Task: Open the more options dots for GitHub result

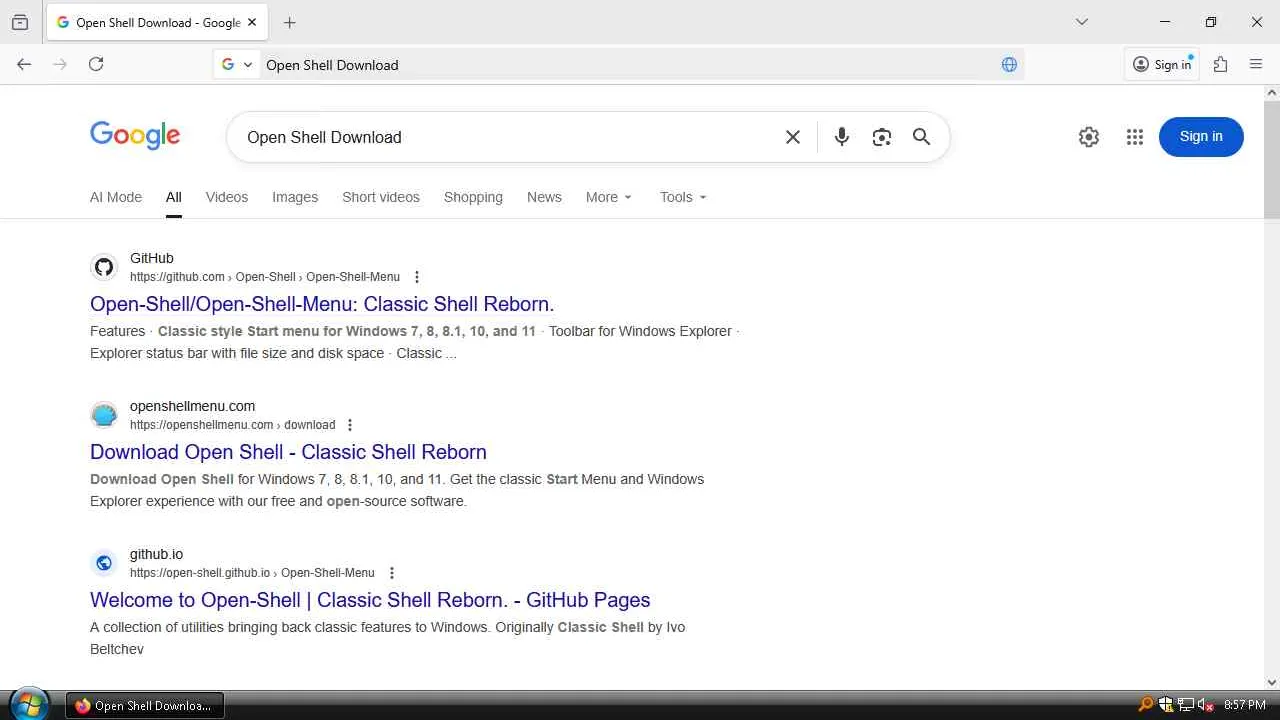Action: tap(417, 277)
